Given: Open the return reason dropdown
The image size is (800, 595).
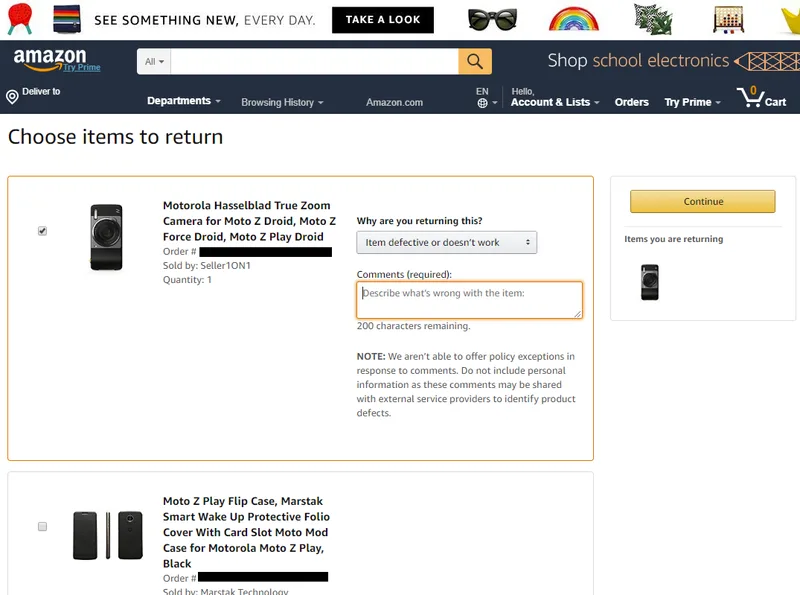Looking at the screenshot, I should tap(446, 242).
